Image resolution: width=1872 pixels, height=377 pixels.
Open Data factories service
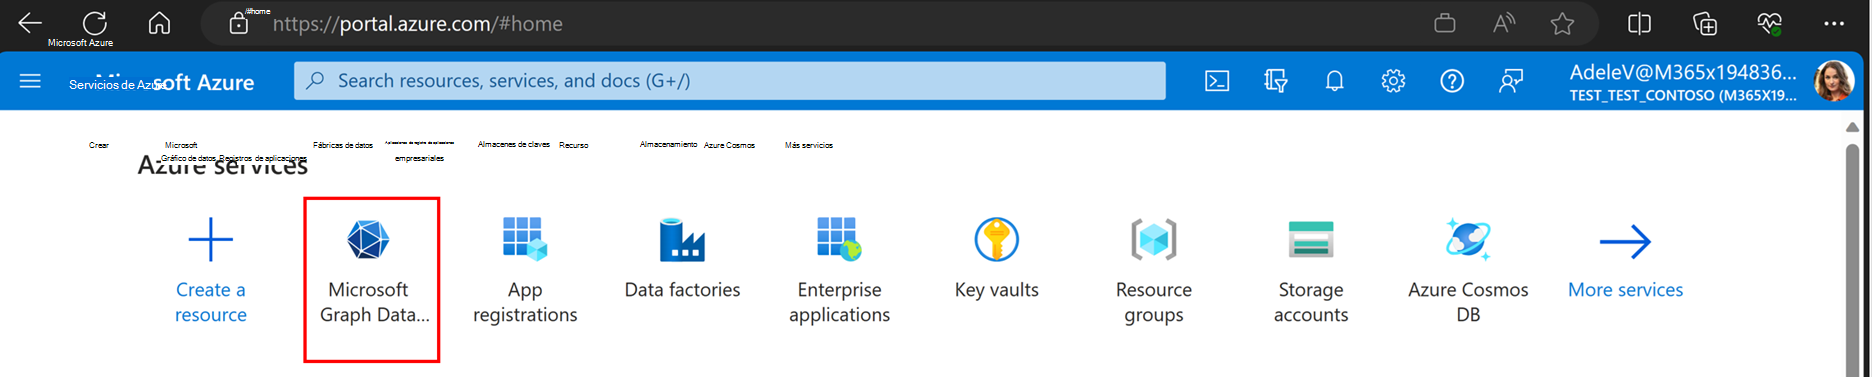[x=682, y=260]
